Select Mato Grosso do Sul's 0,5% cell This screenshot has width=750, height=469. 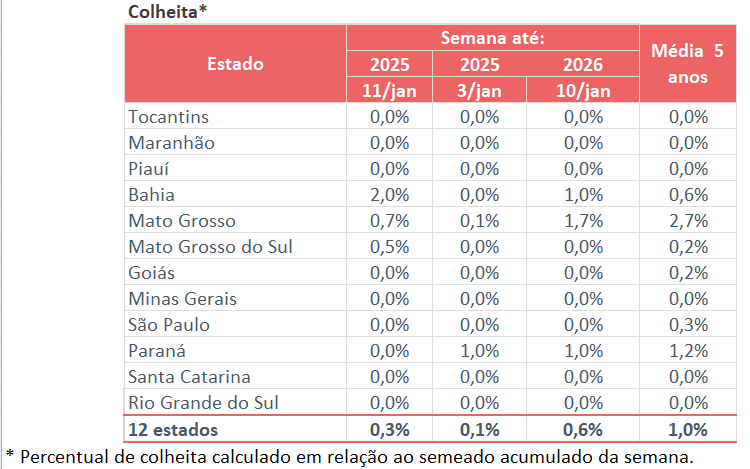pos(389,247)
